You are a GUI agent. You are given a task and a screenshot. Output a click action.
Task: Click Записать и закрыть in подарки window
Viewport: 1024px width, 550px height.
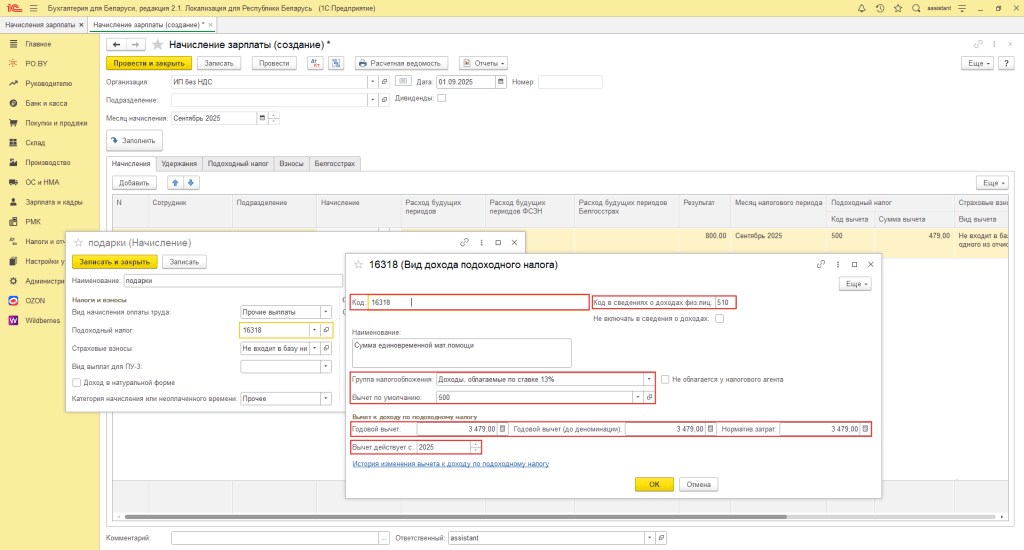(114, 262)
